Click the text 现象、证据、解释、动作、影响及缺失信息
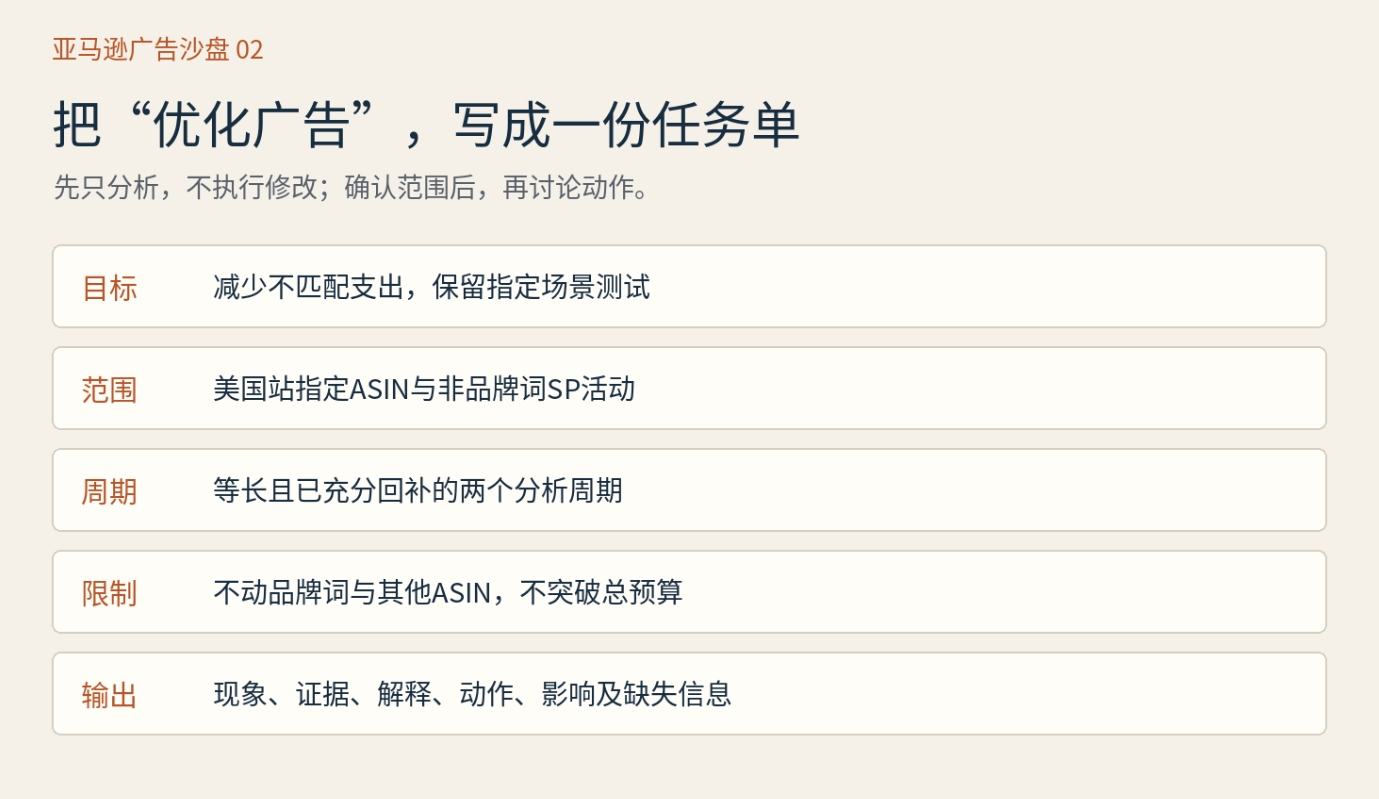 tap(472, 695)
